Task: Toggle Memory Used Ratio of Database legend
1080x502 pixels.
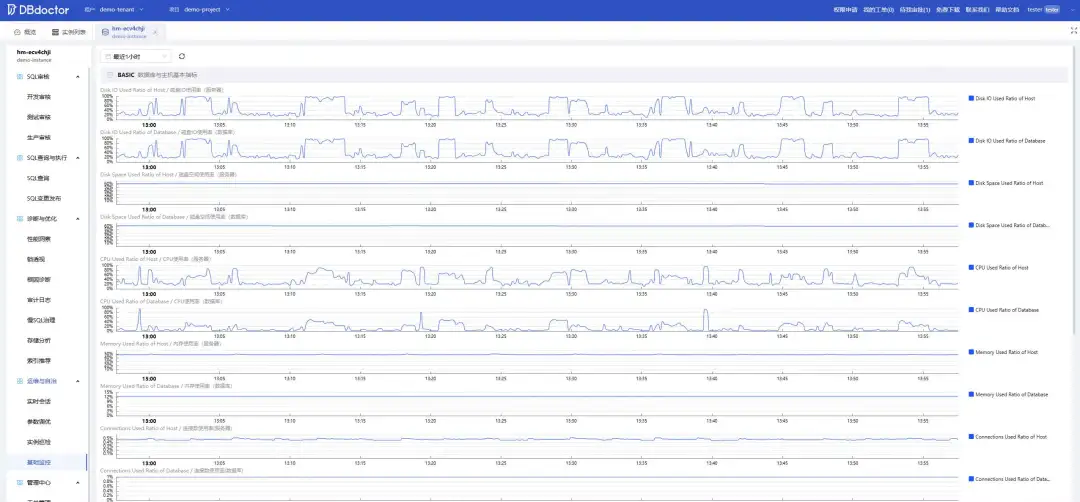Action: pyautogui.click(x=1008, y=395)
